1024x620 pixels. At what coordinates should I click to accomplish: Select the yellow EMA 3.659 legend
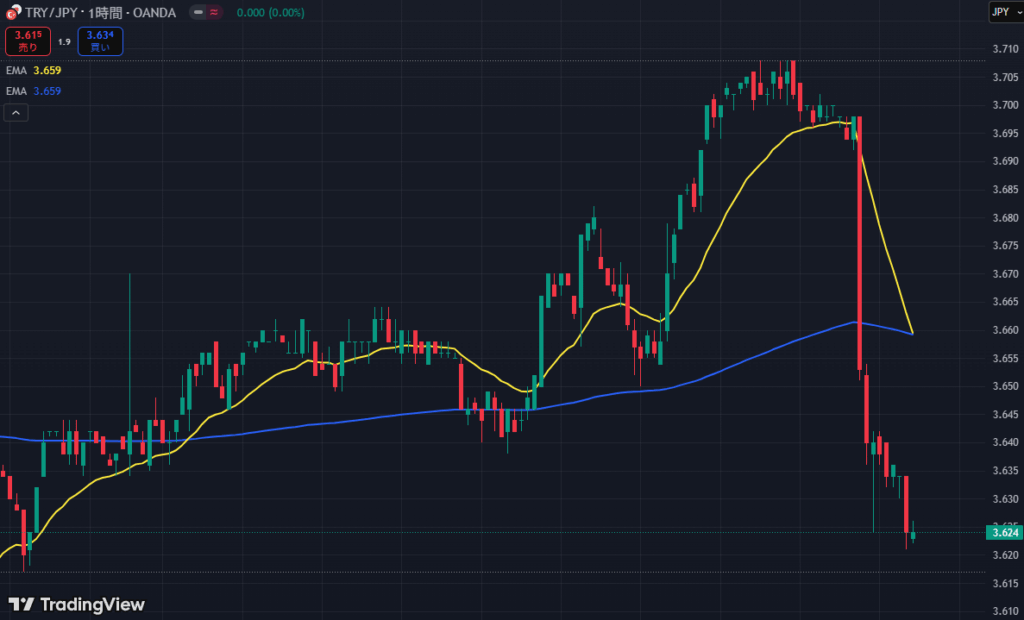click(x=33, y=71)
